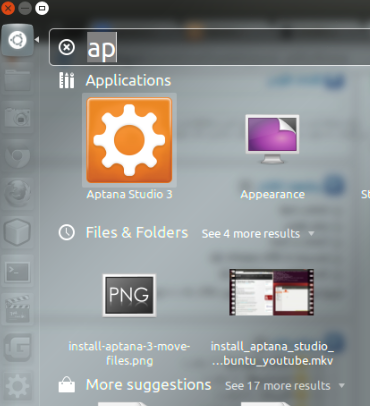Click the Applications category ruler-pencil icon
Screen dimensions: 370x406
[67, 80]
